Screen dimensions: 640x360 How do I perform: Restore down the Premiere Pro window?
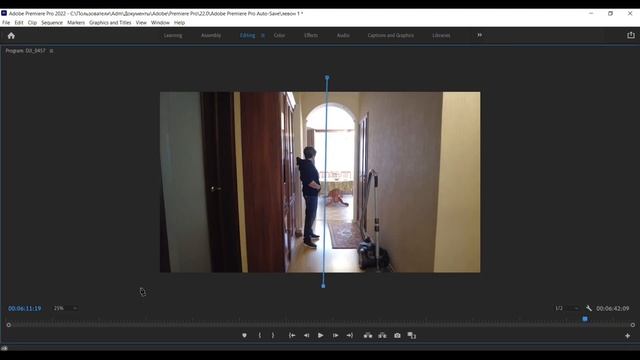[610, 13]
